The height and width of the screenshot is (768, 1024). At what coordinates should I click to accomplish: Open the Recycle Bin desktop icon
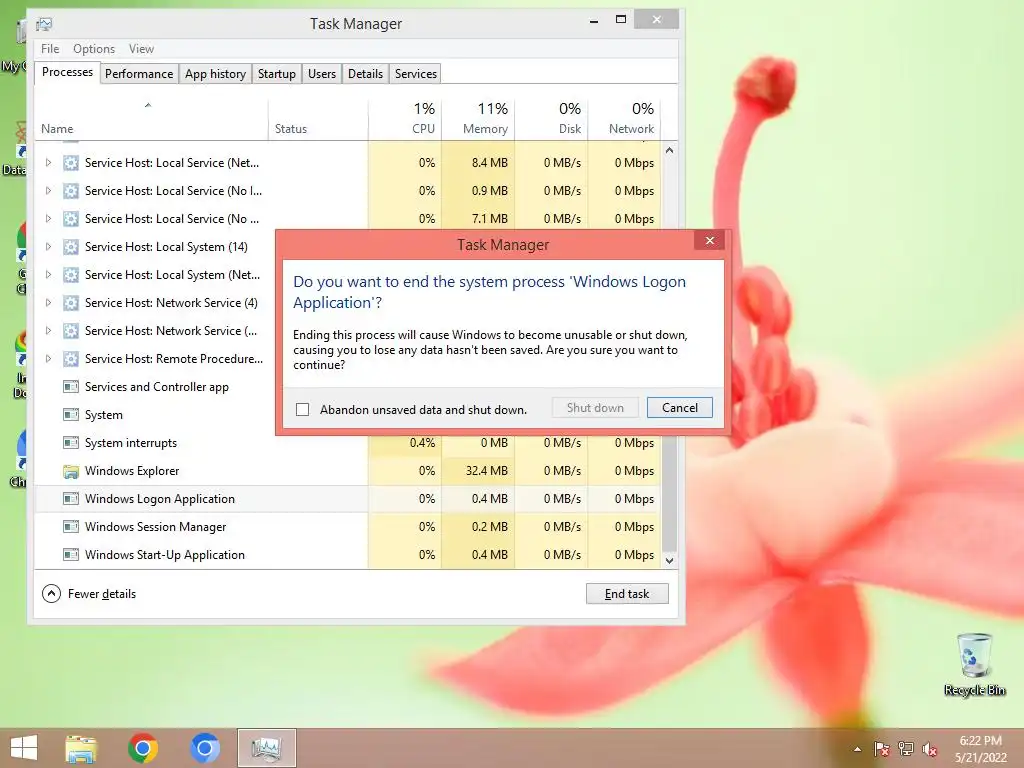point(974,665)
